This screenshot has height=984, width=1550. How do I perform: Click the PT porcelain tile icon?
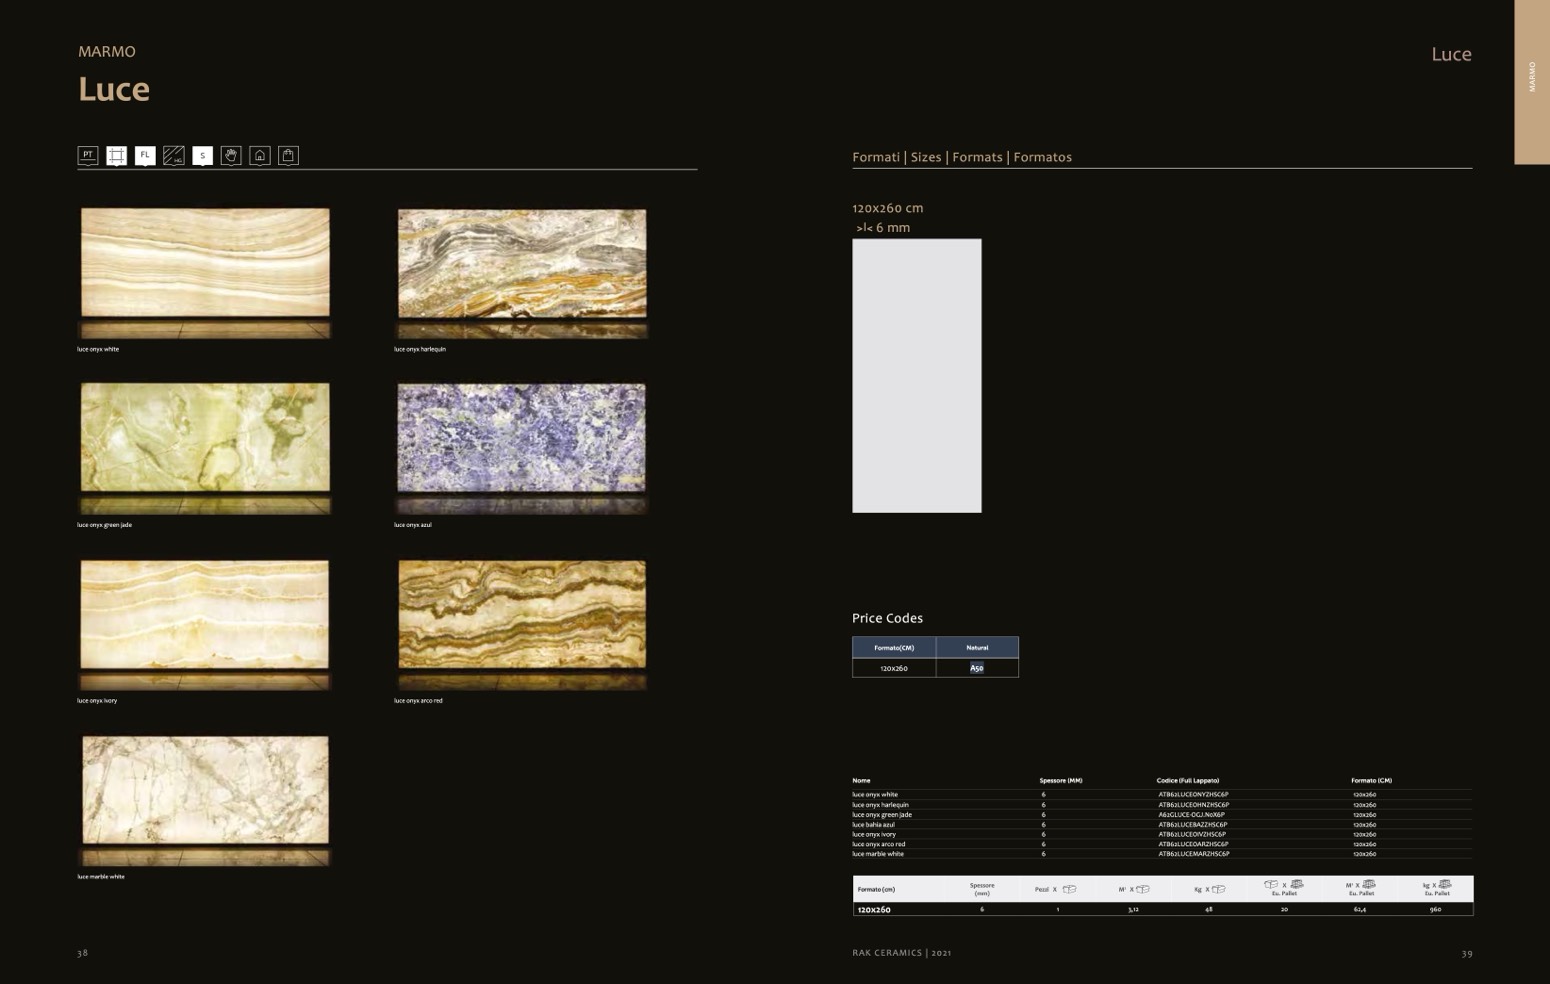(88, 155)
